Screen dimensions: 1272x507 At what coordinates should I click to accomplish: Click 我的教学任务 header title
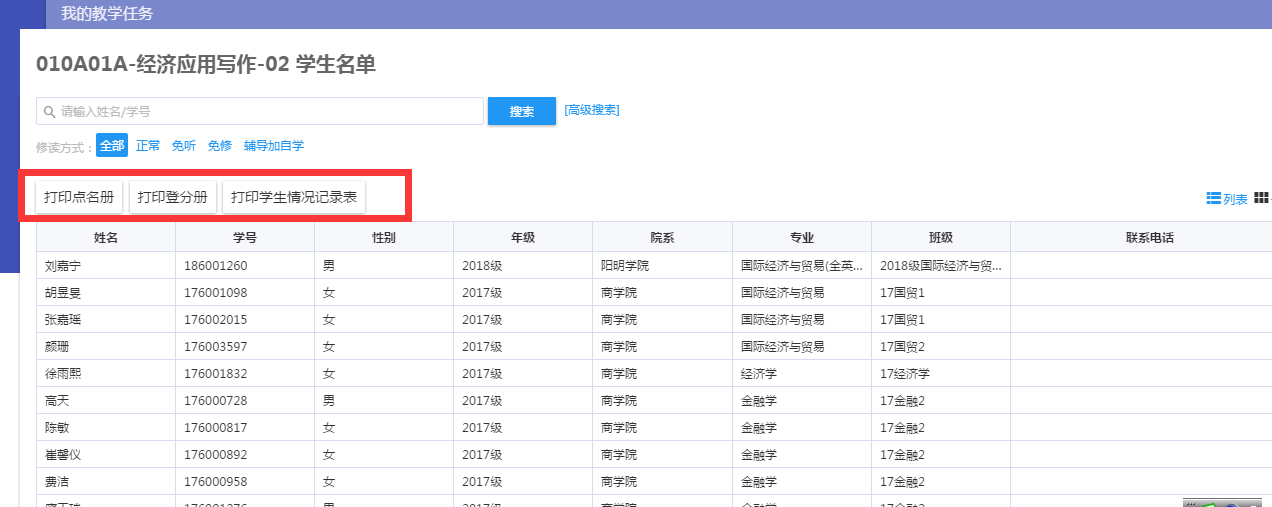tap(107, 14)
